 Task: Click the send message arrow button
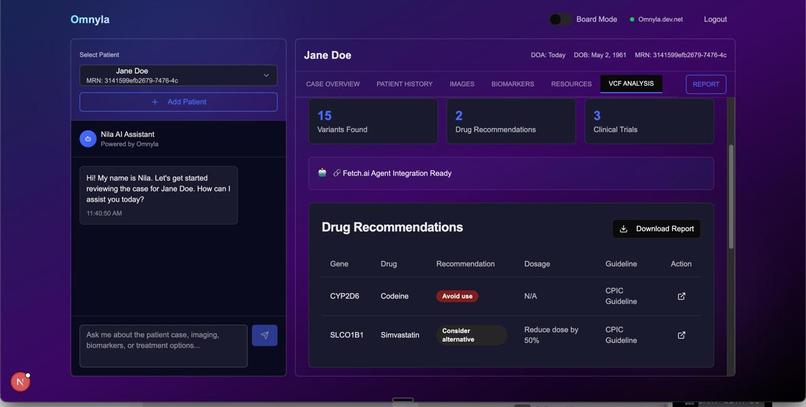click(265, 335)
